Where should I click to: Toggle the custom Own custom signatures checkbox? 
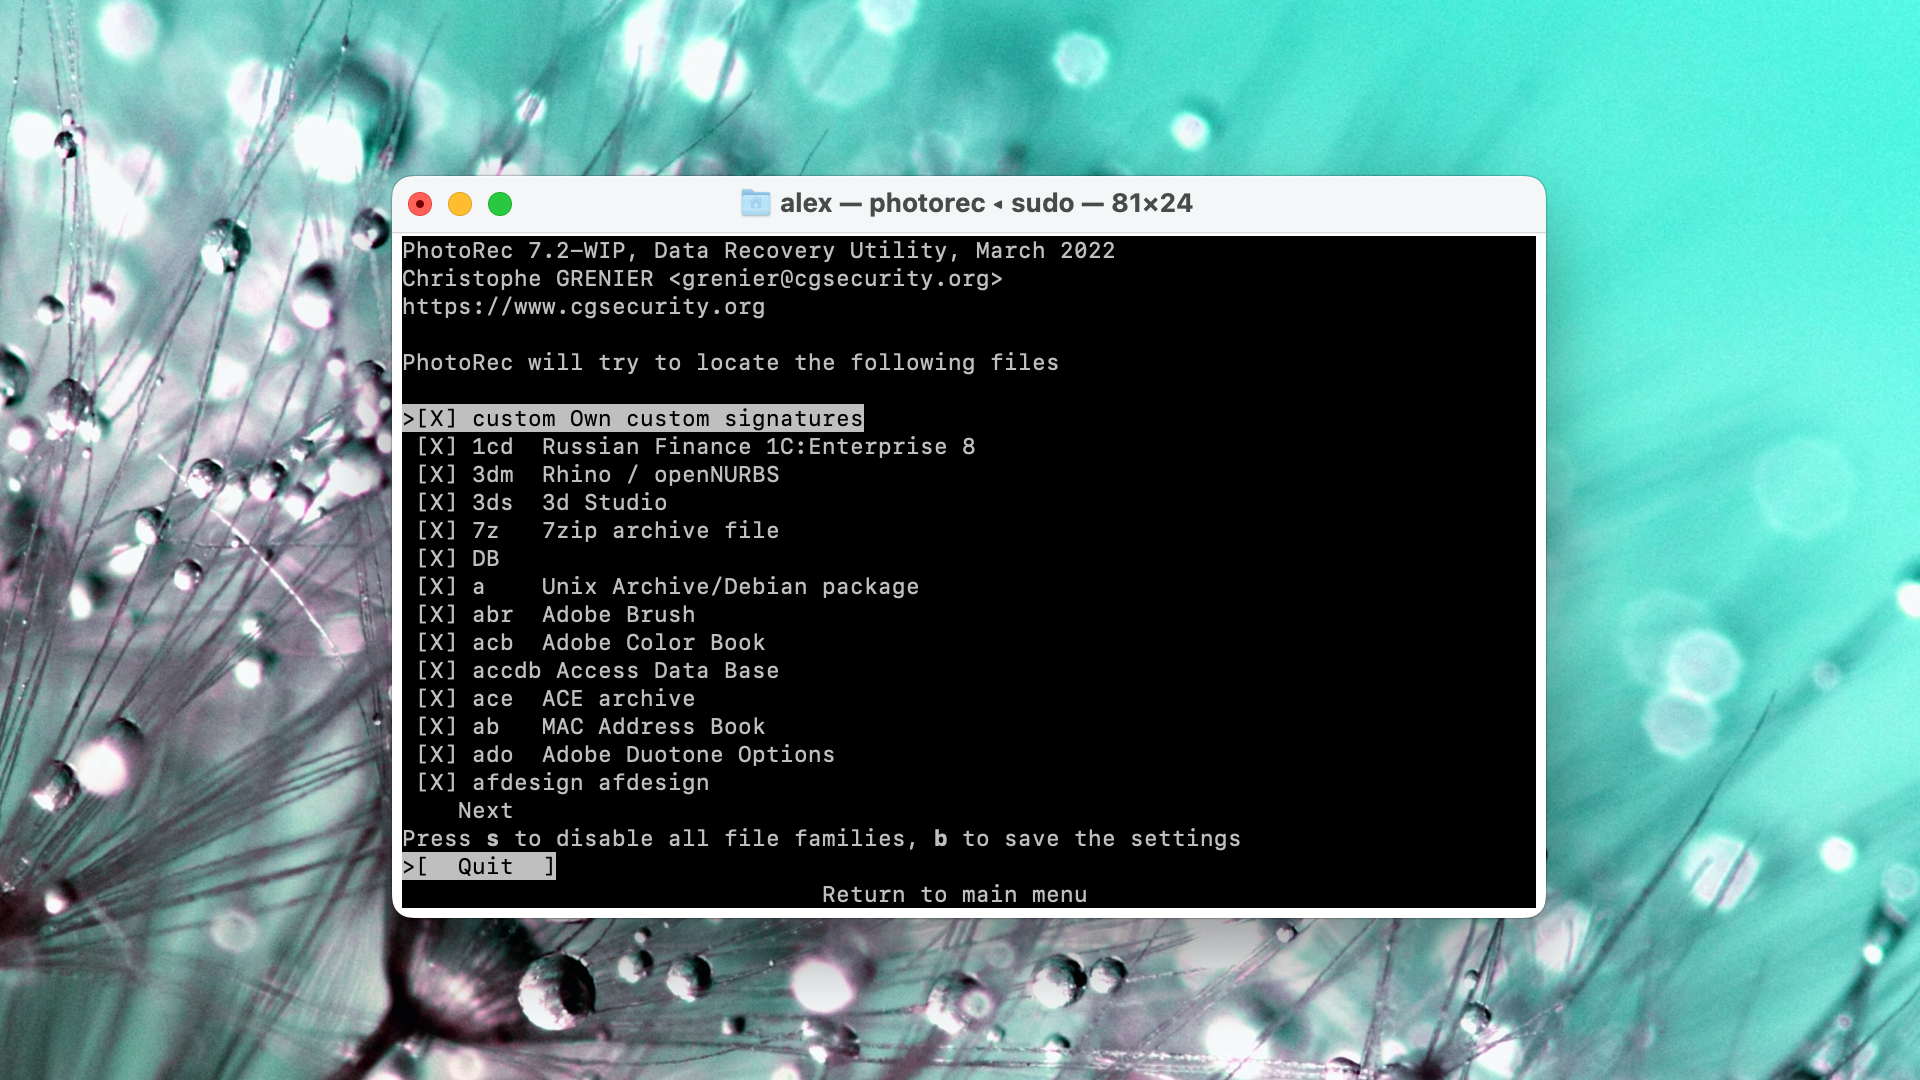[437, 418]
